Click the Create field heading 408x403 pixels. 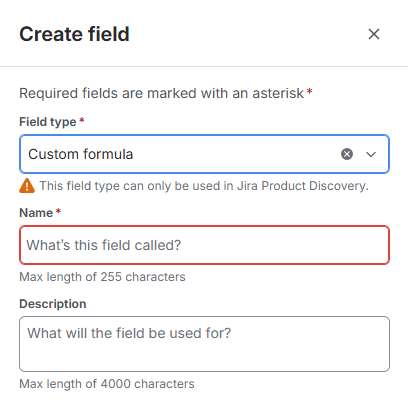click(x=74, y=34)
